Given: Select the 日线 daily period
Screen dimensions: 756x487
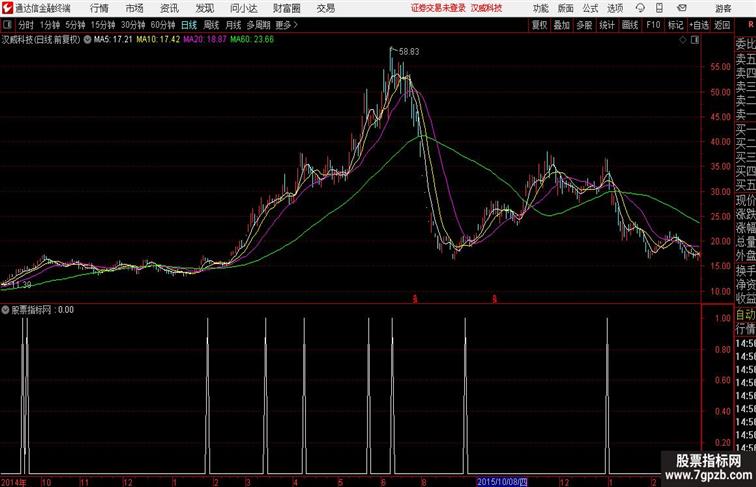Looking at the screenshot, I should point(189,25).
